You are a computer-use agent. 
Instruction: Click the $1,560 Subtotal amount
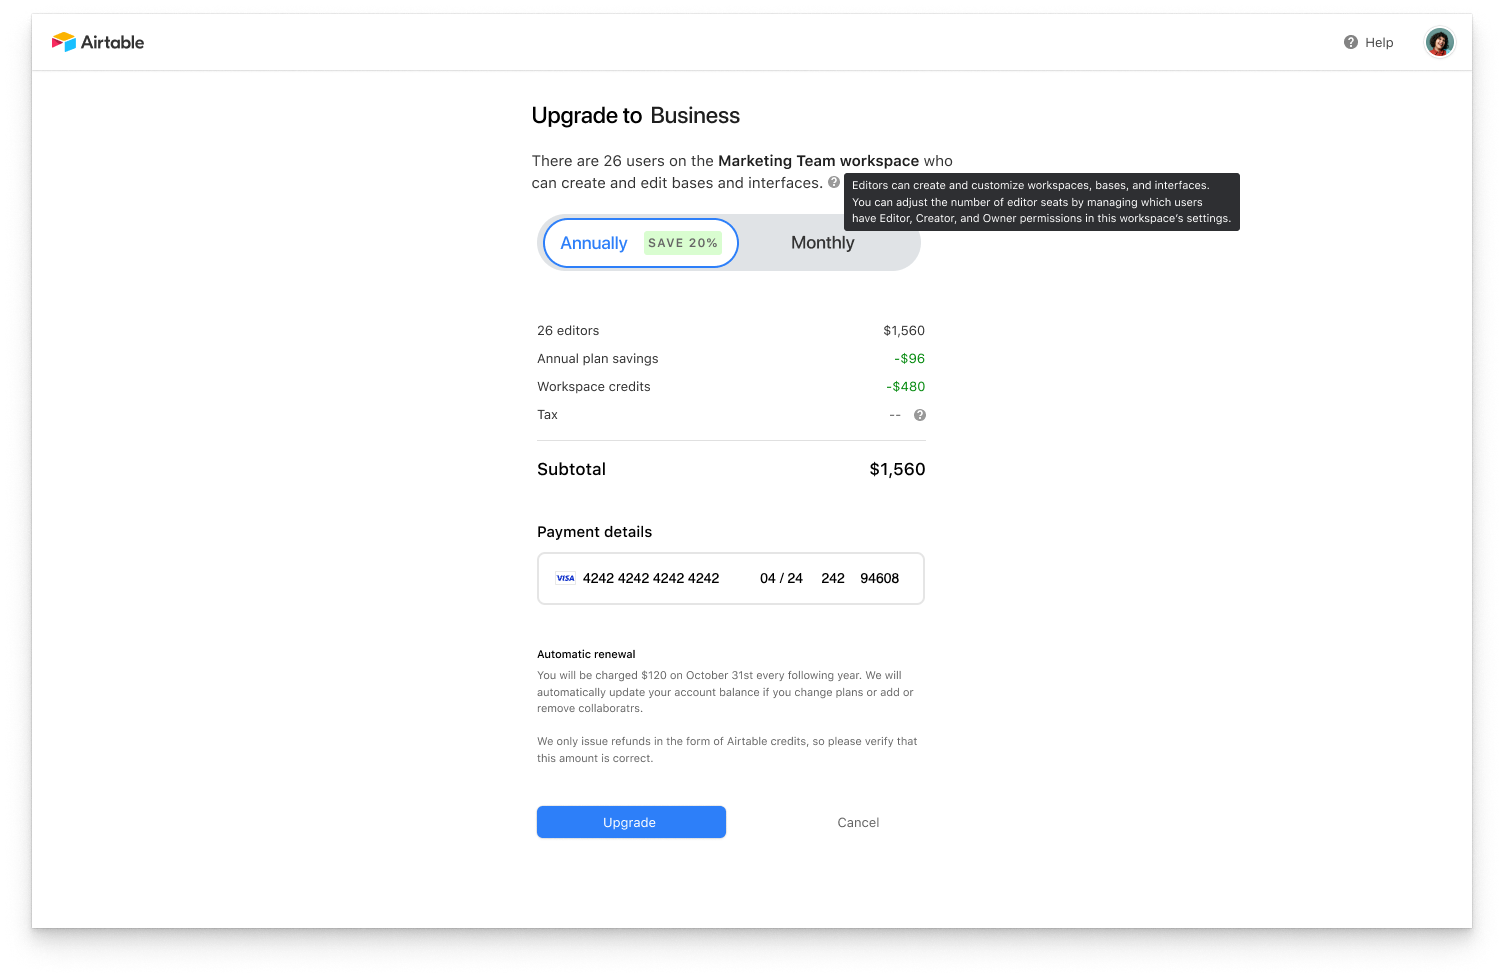point(896,468)
